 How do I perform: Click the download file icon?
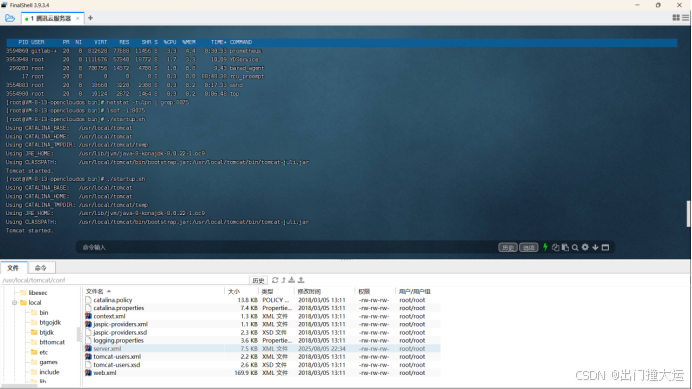(292, 280)
